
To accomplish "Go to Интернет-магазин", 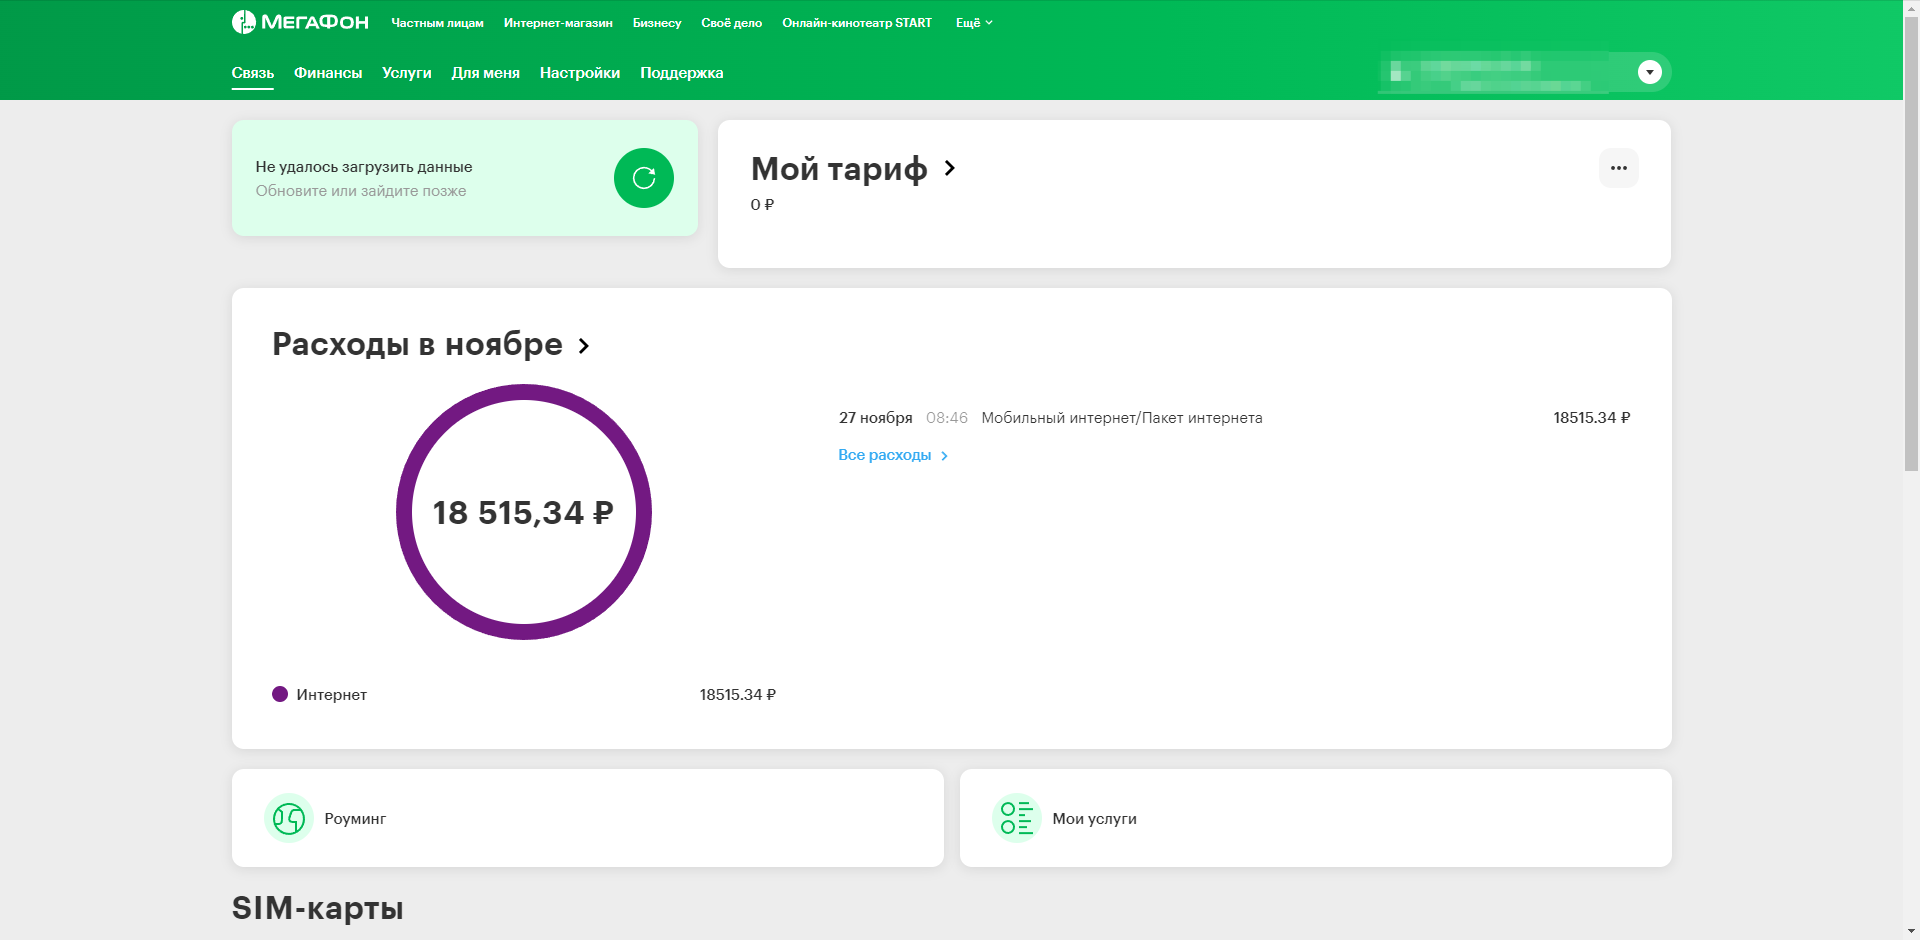I will point(558,23).
